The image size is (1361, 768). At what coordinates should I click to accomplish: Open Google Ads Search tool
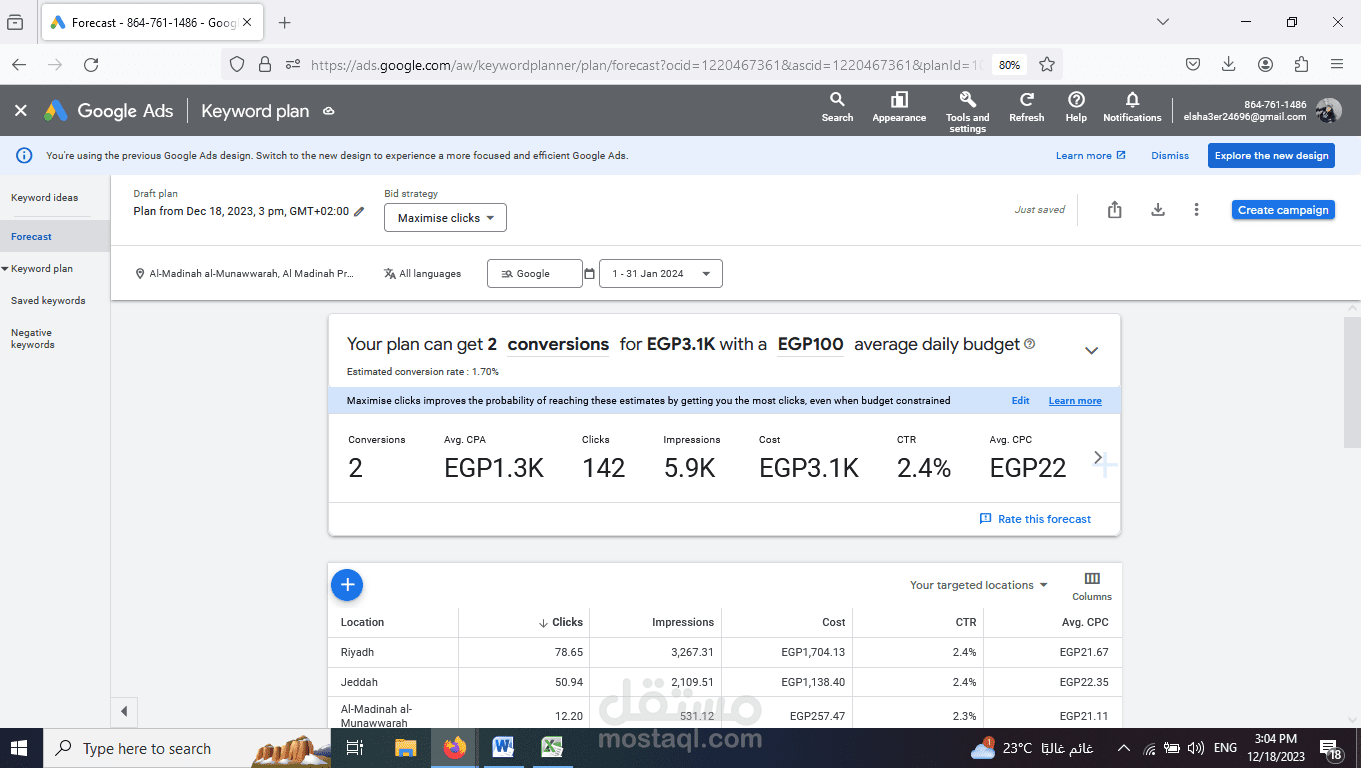coord(837,107)
